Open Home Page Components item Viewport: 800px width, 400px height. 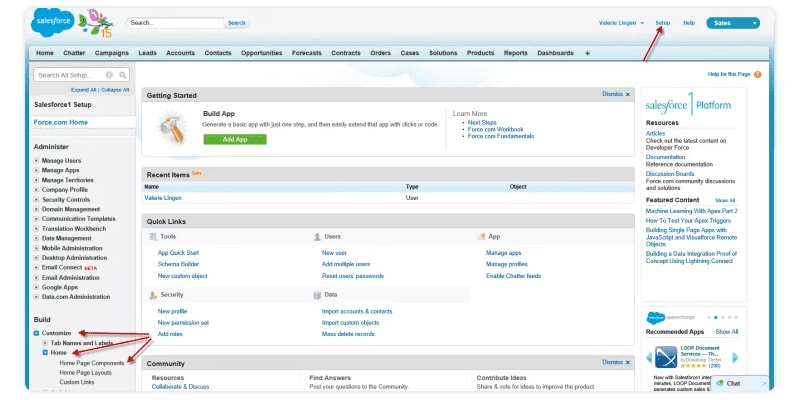[x=92, y=363]
